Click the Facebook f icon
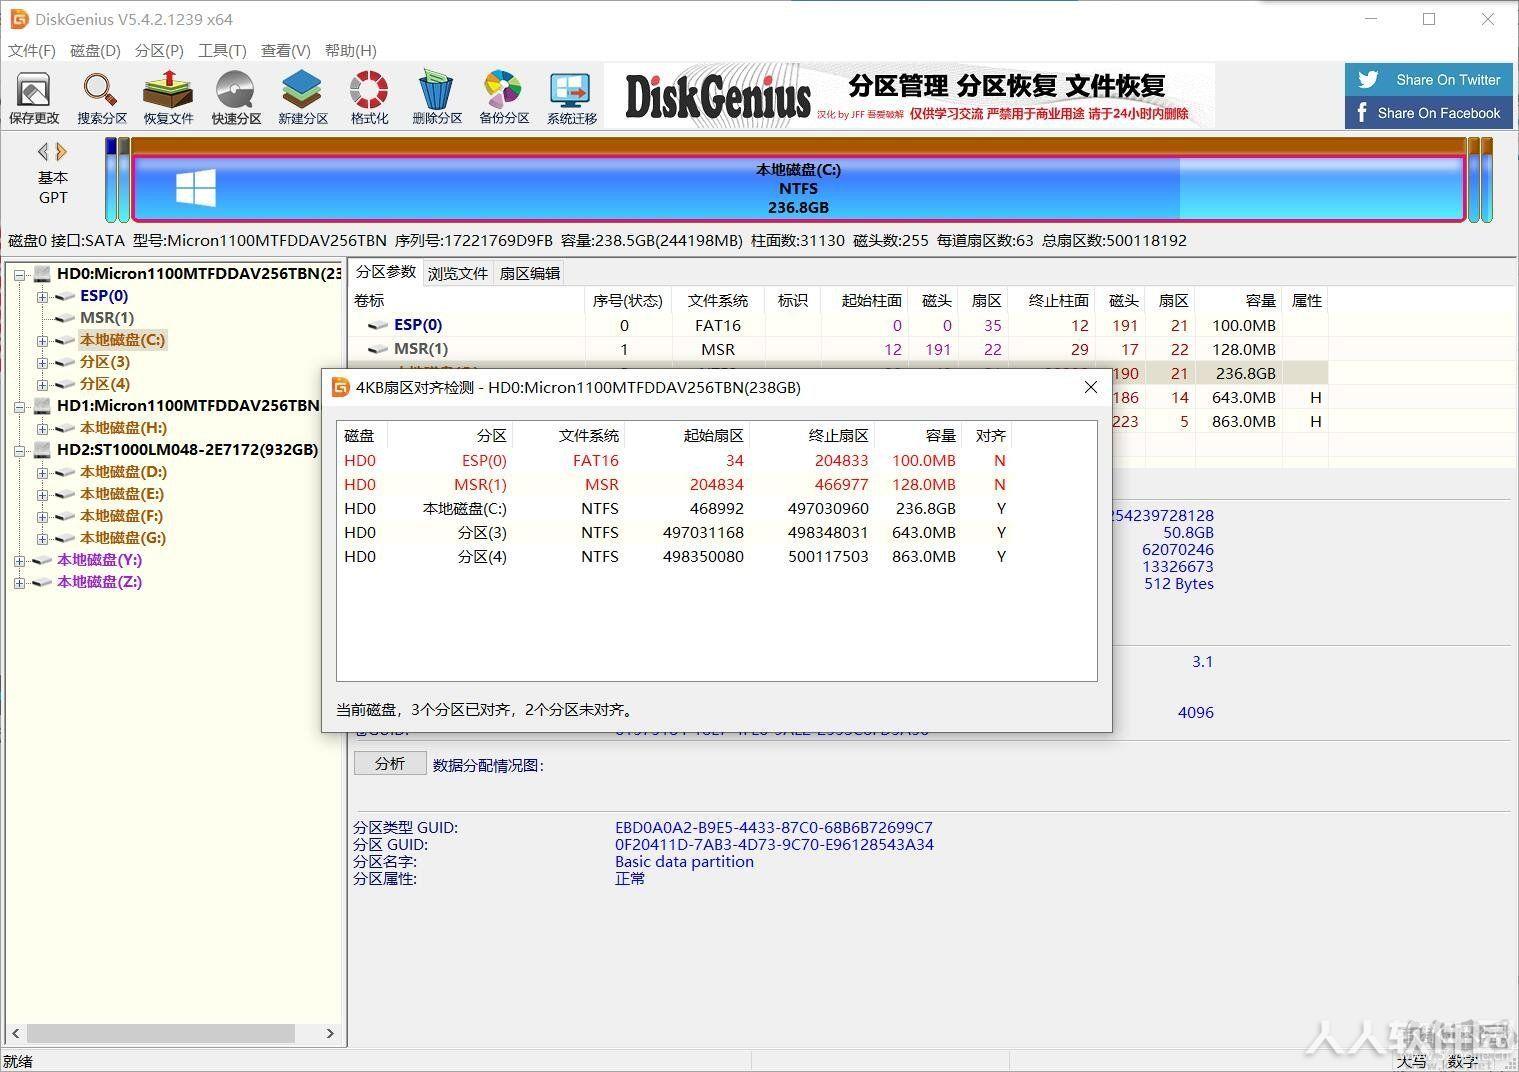 tap(1362, 112)
